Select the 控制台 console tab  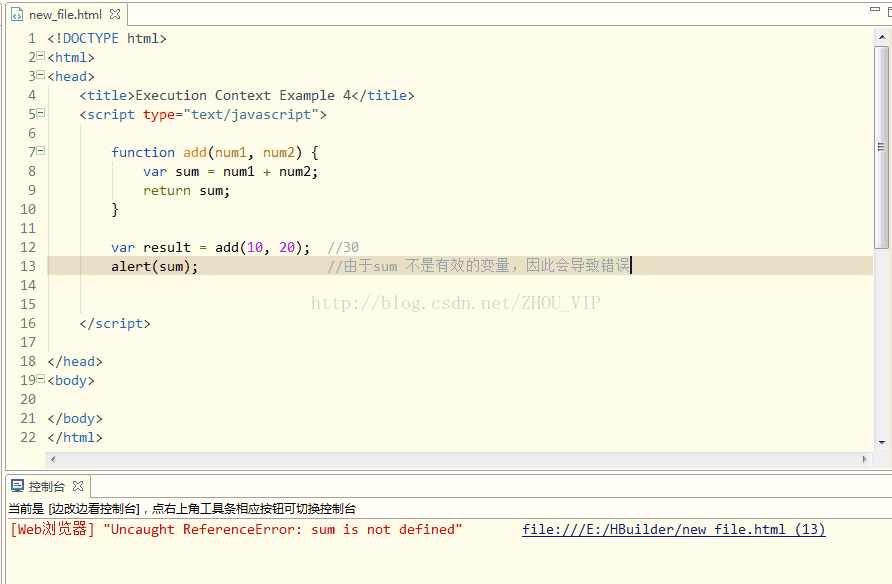point(47,486)
